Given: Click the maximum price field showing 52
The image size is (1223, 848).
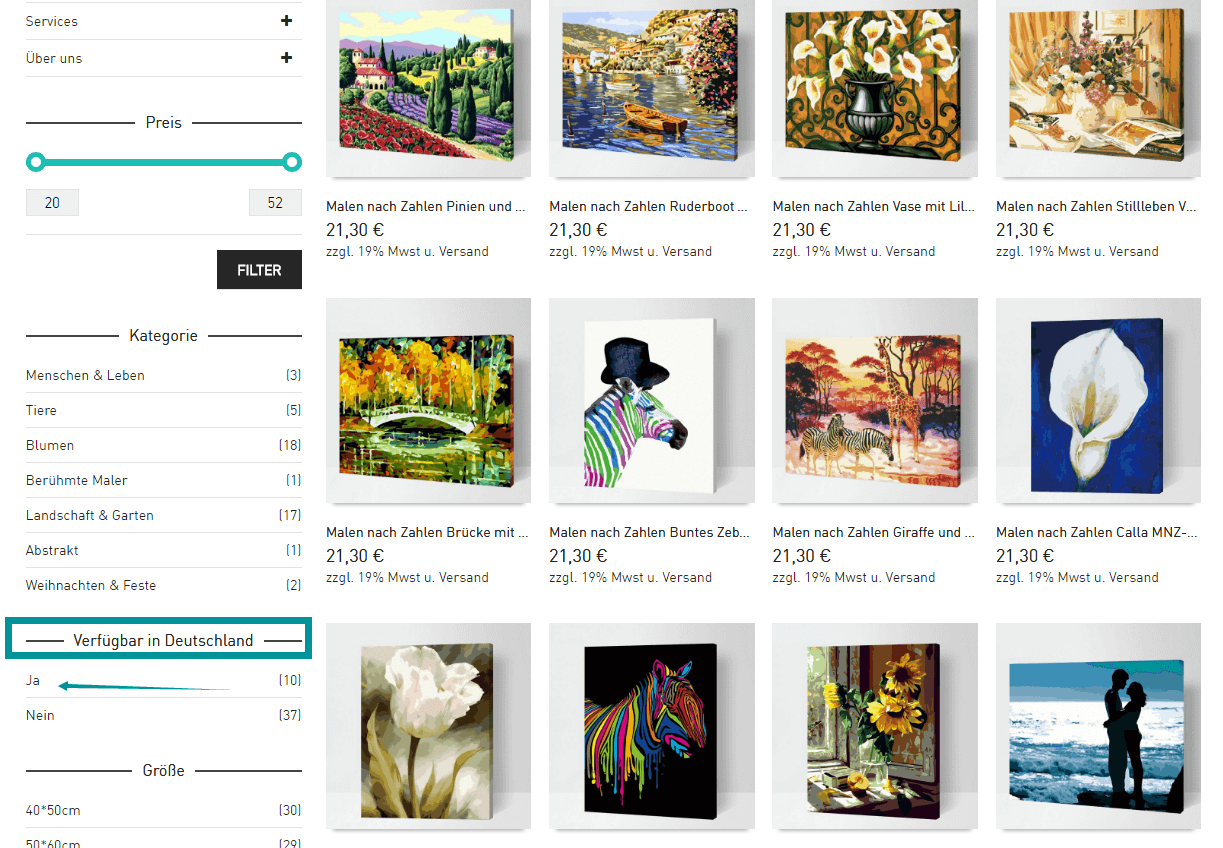Looking at the screenshot, I should pos(275,203).
